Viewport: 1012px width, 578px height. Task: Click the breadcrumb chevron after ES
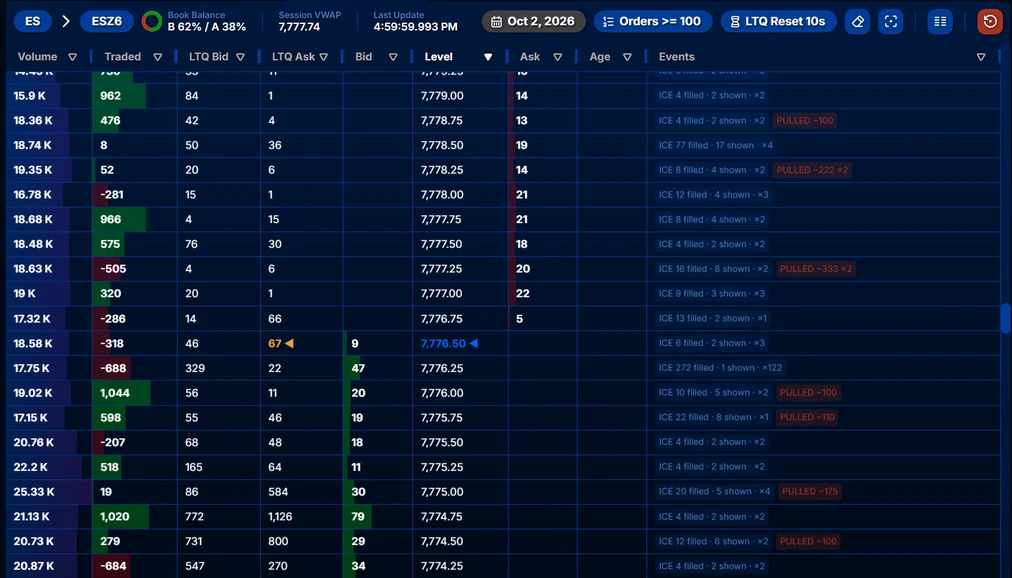click(x=66, y=21)
